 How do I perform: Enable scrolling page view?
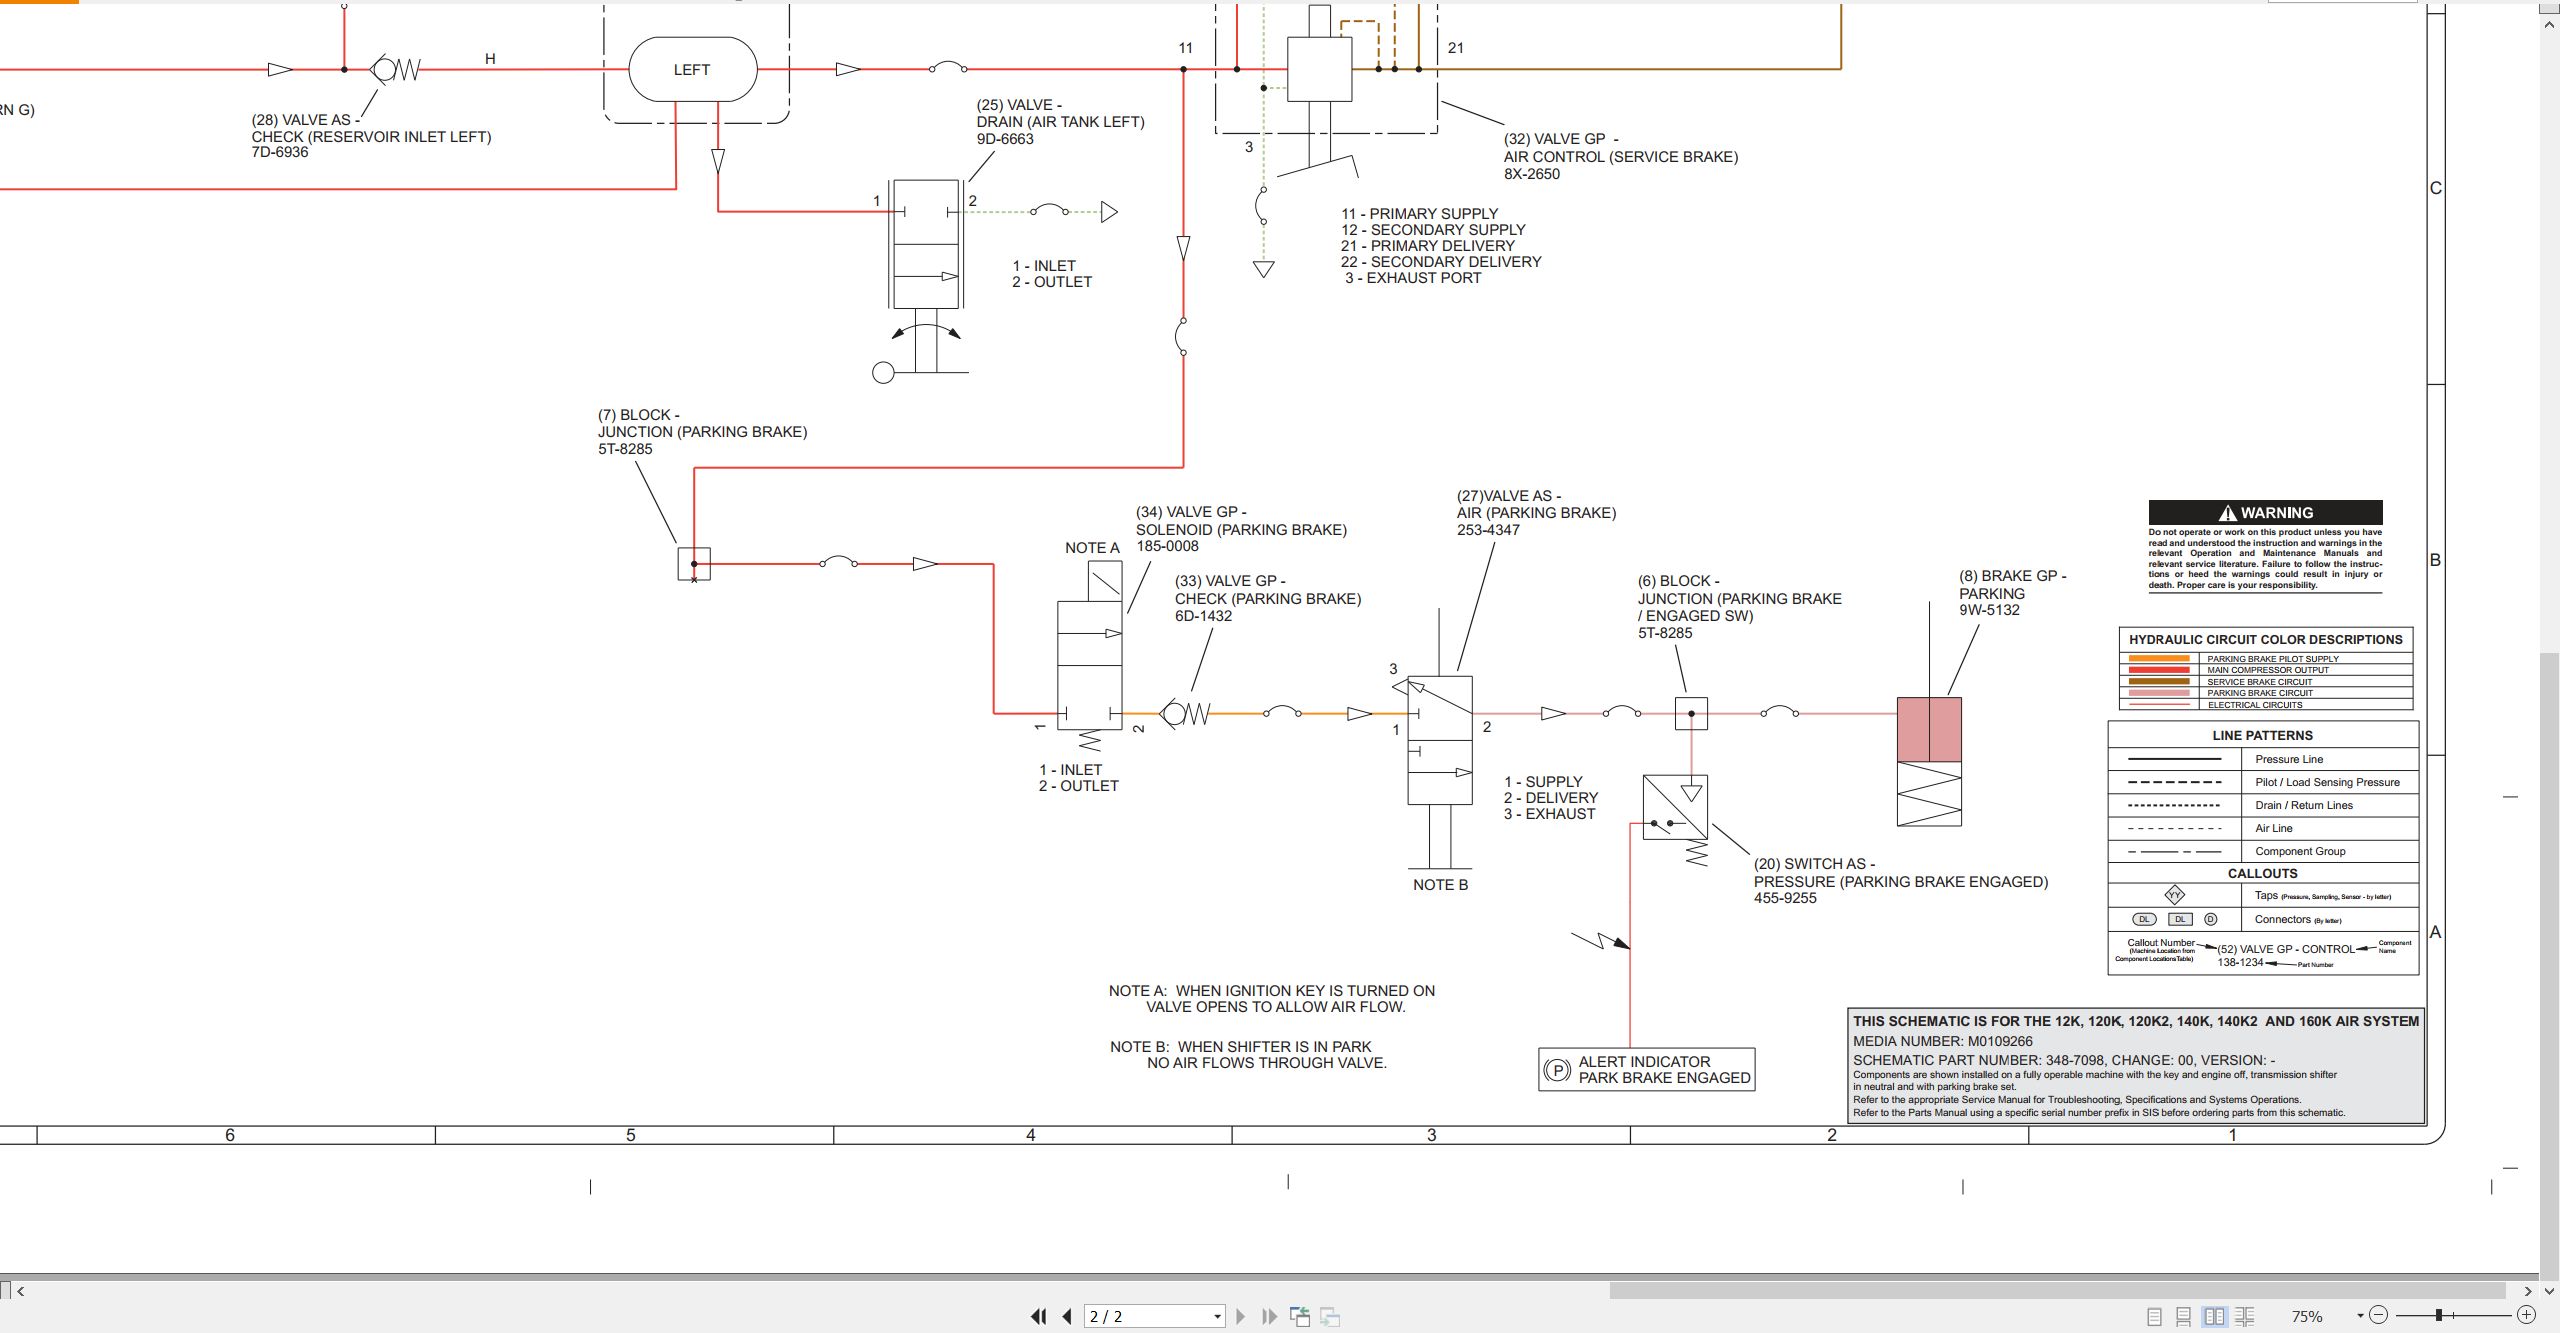pos(2184,1317)
